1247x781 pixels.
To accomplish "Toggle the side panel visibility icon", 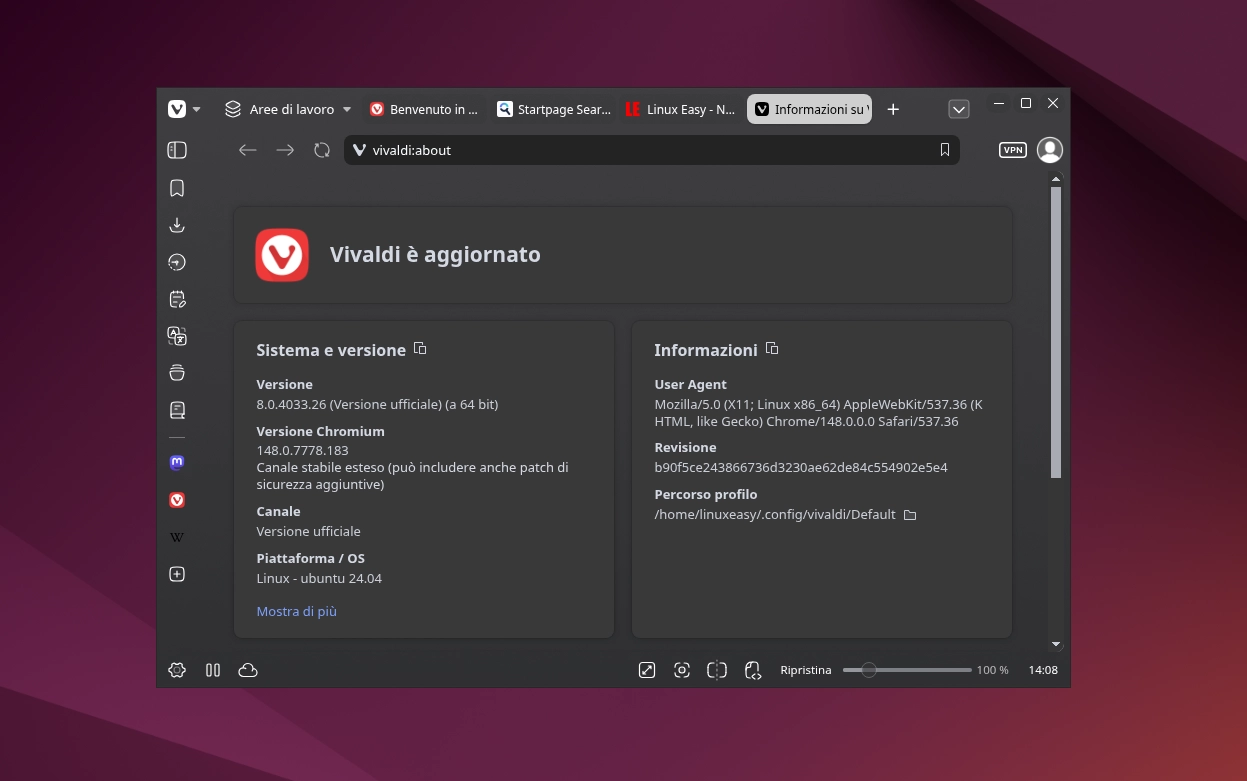I will [x=177, y=150].
